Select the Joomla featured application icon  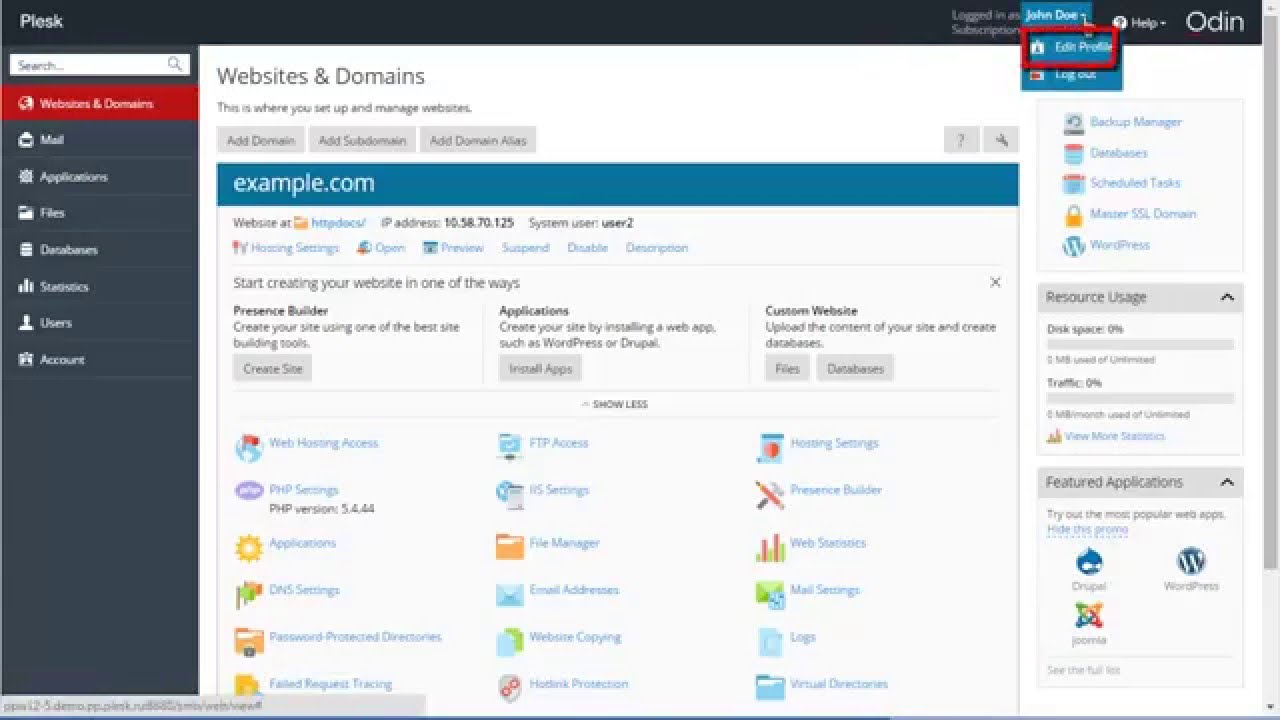click(x=1088, y=615)
